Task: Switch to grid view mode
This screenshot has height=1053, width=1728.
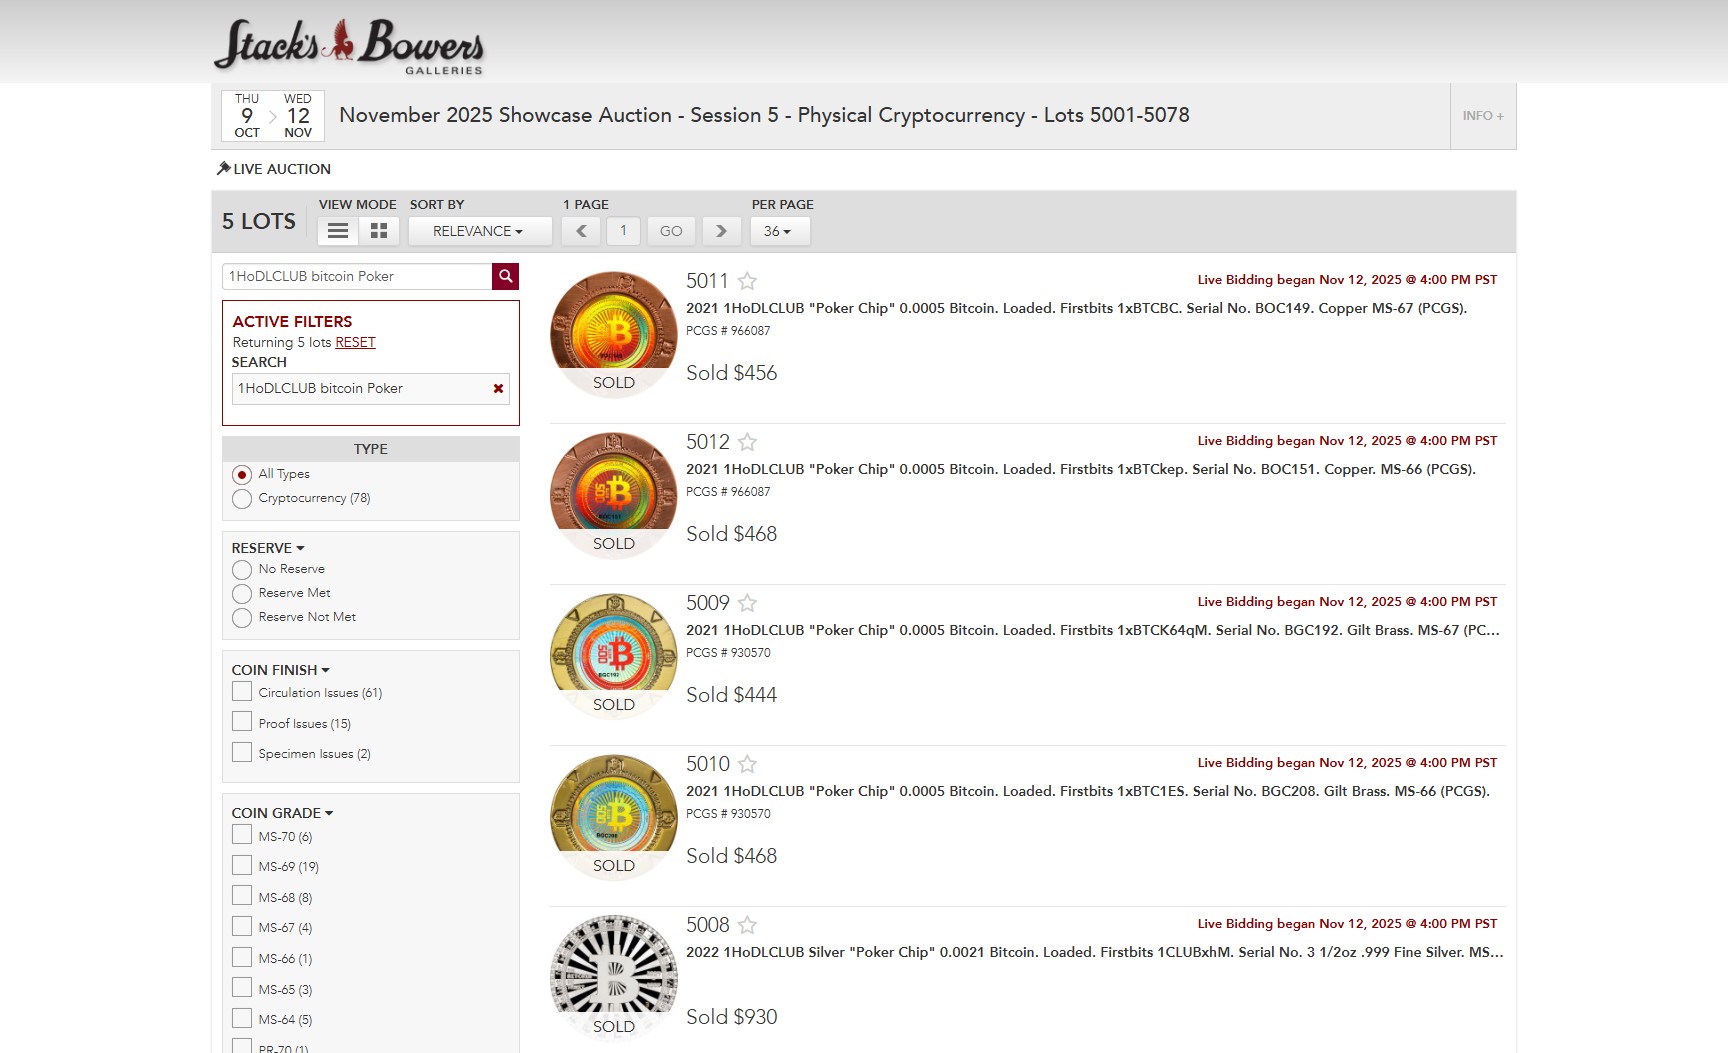Action: pyautogui.click(x=378, y=230)
